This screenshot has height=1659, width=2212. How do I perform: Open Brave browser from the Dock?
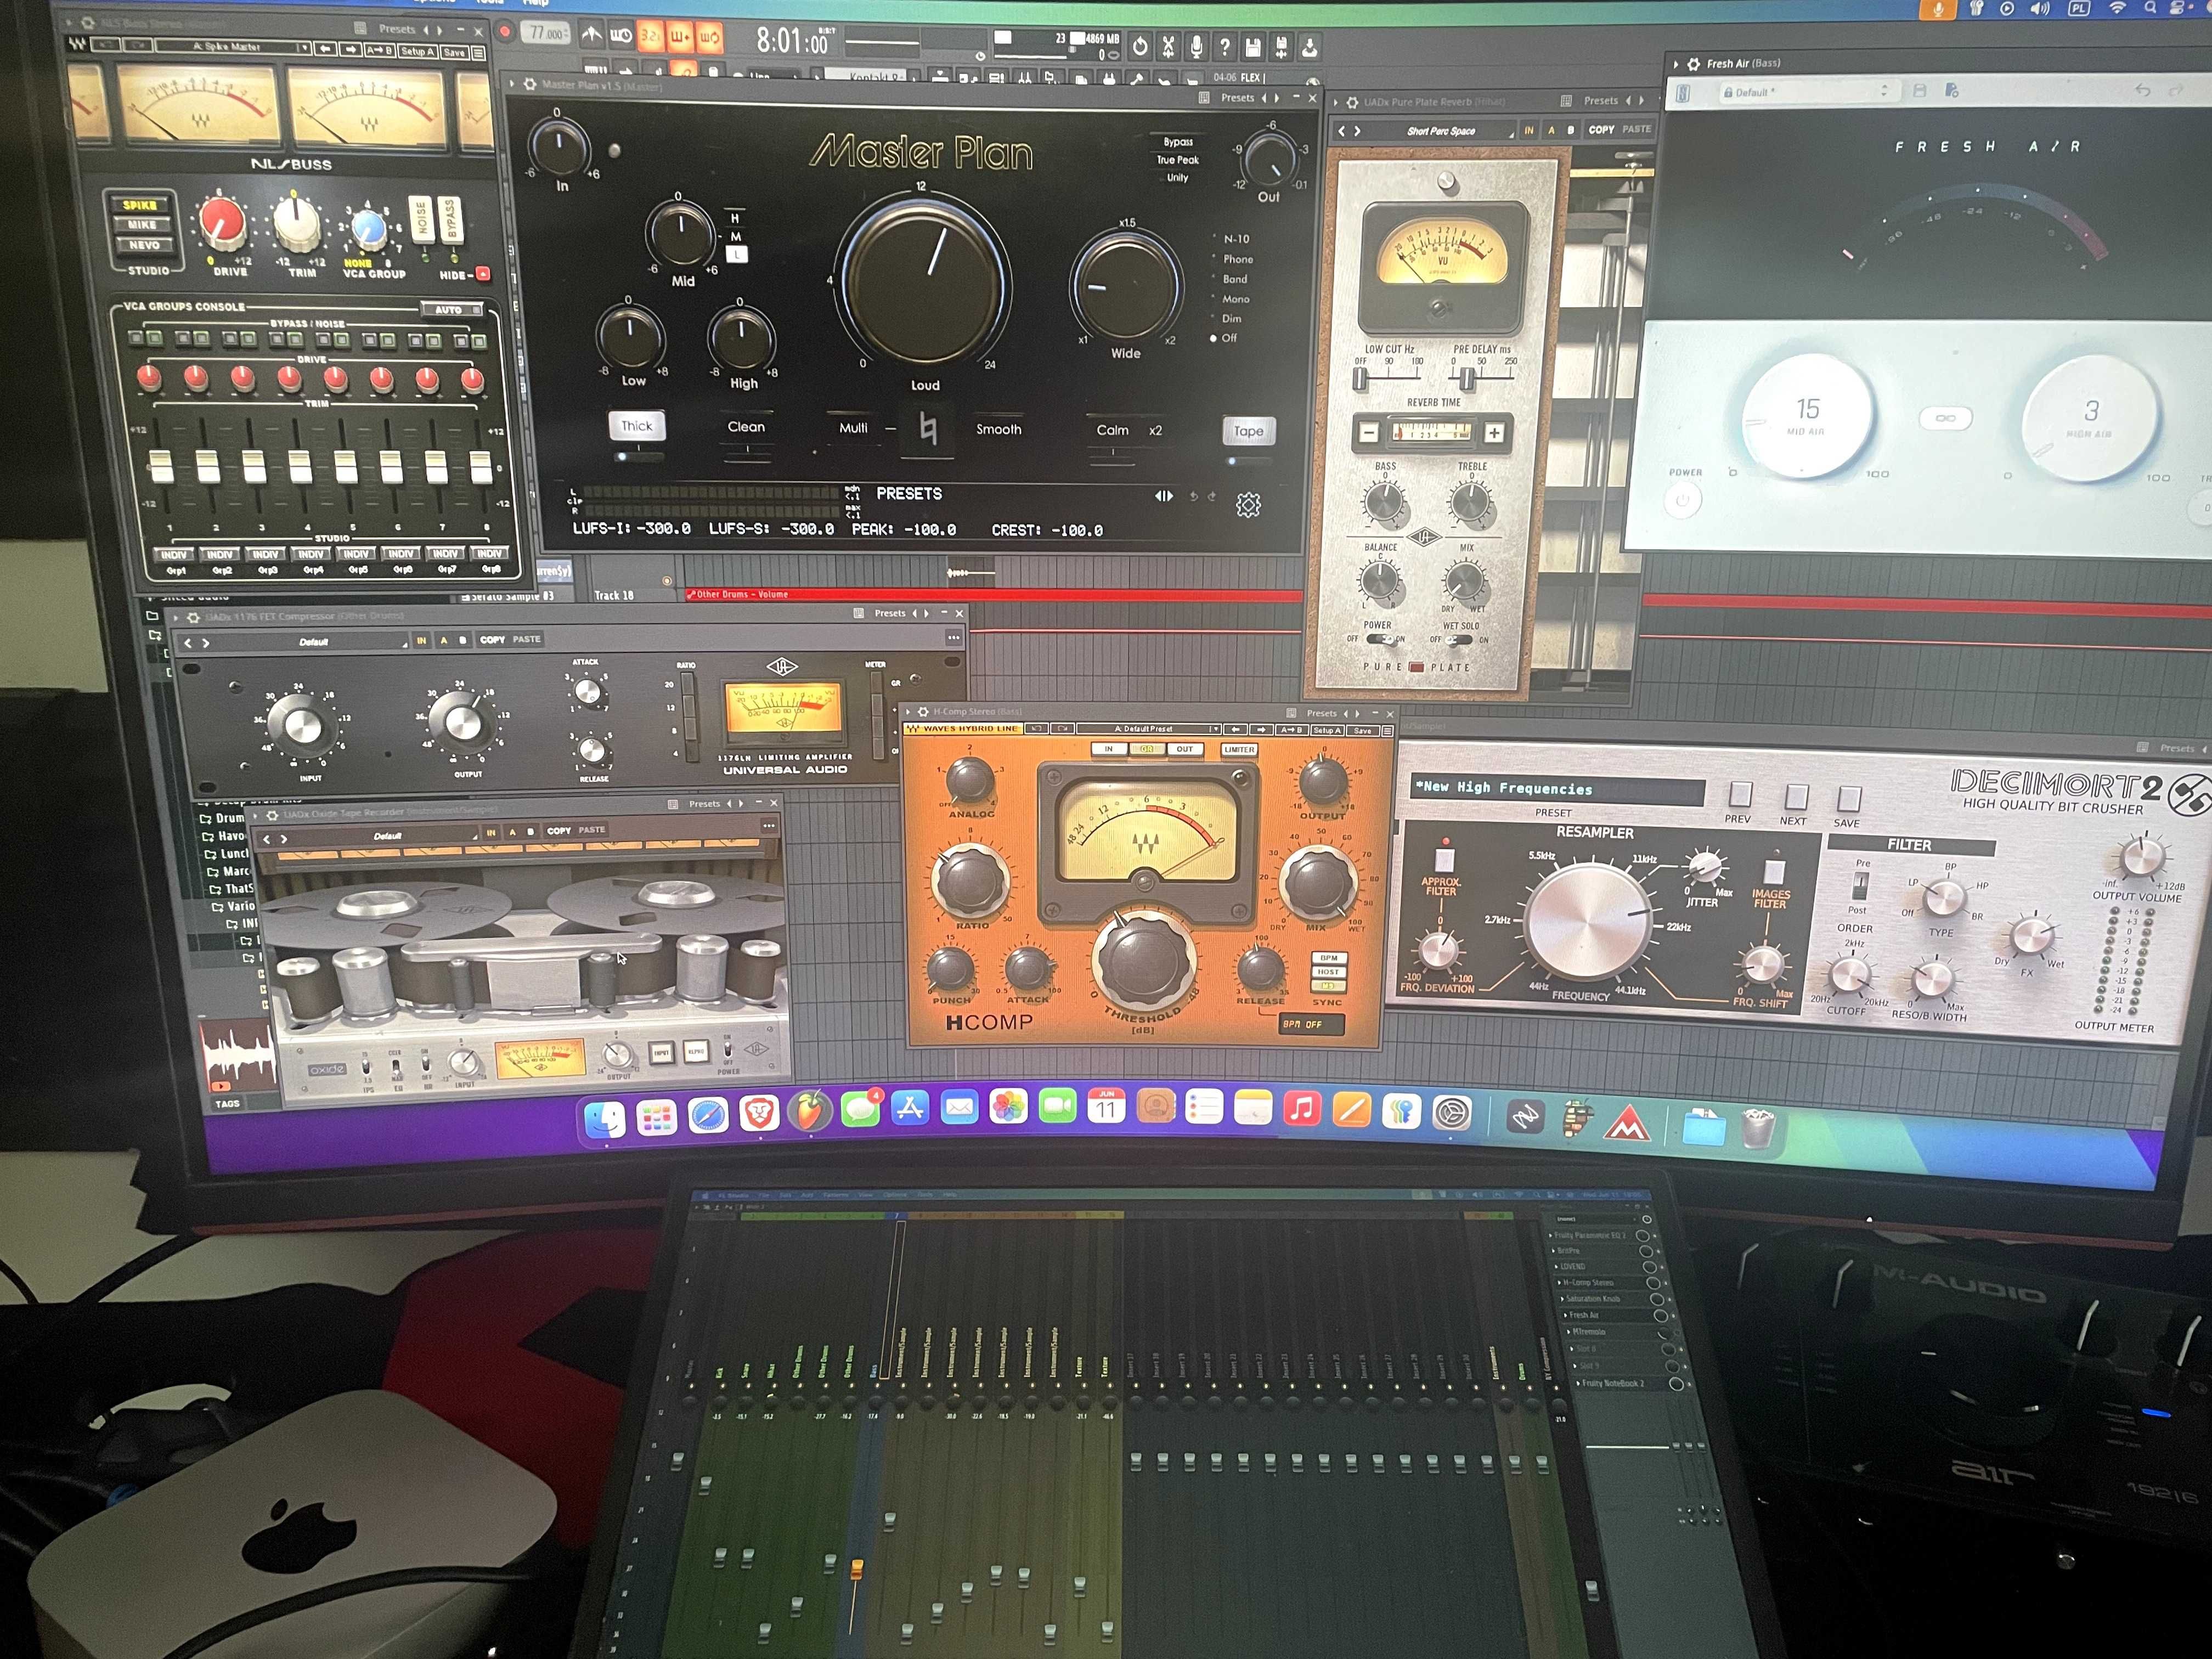(x=759, y=1113)
